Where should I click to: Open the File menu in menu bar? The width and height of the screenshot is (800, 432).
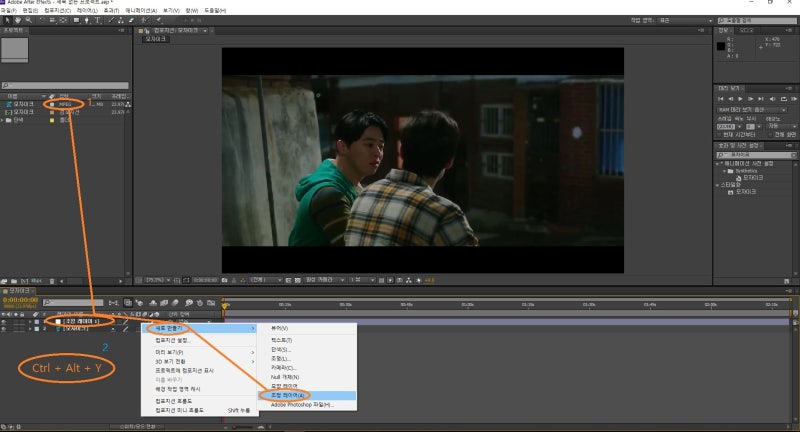pyautogui.click(x=9, y=10)
